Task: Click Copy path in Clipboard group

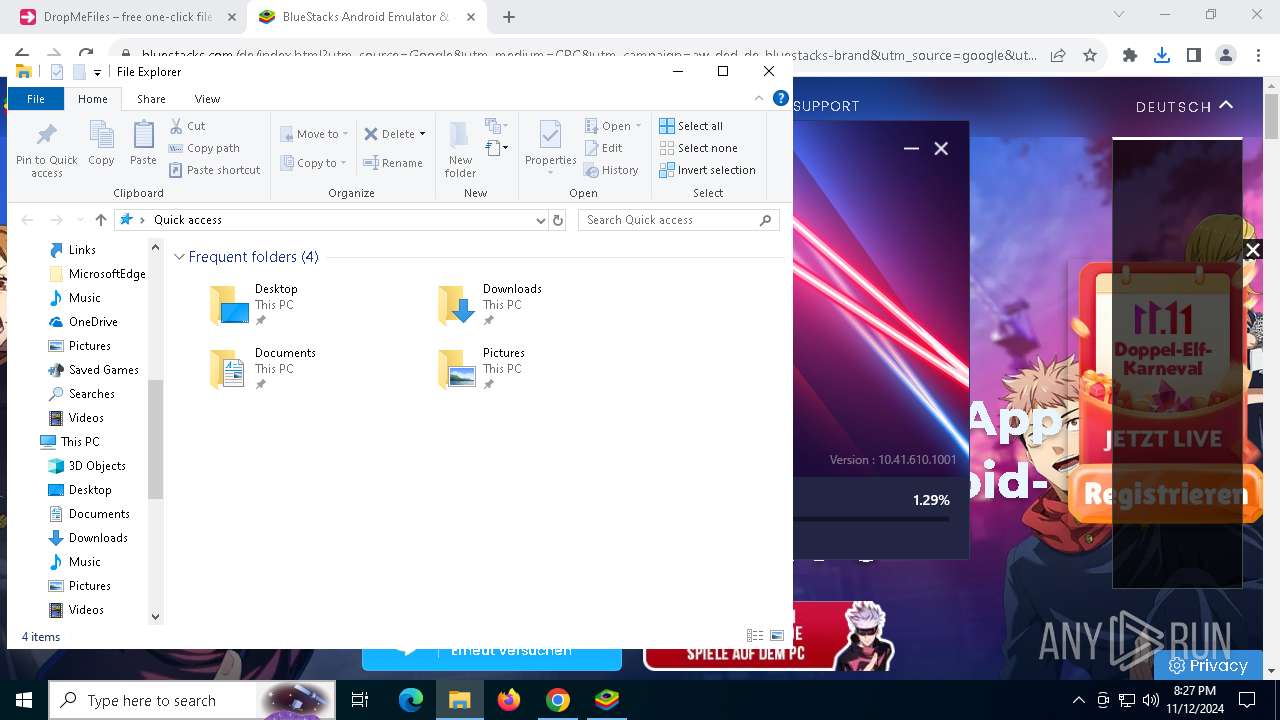Action: coord(204,148)
